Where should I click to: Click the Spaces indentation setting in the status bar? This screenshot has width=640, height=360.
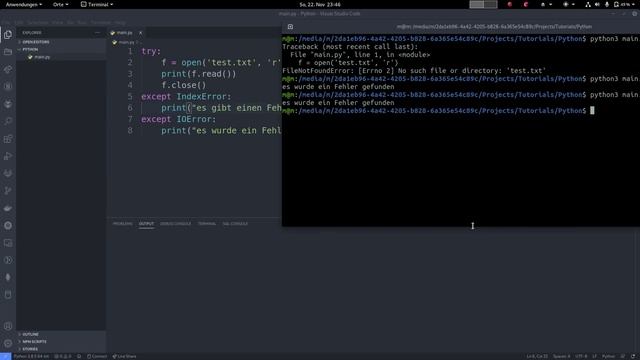coord(562,356)
